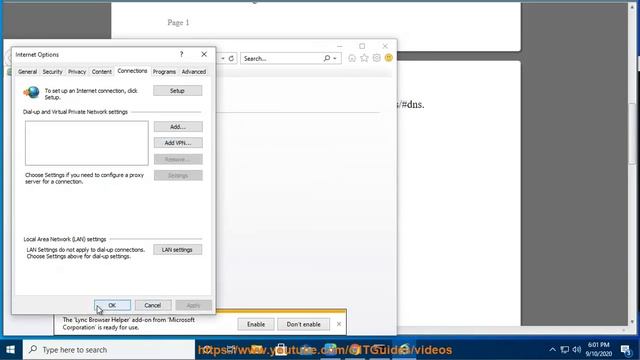This screenshot has height=360, width=640.
Task: Open the Action Center notification icon
Action: click(626, 350)
